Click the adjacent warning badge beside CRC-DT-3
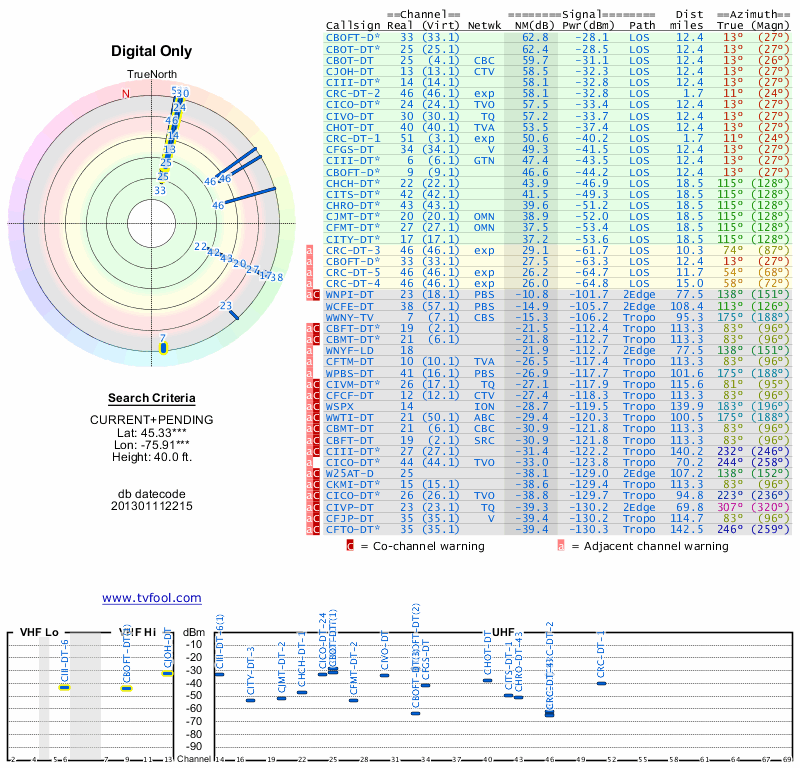Image resolution: width=800 pixels, height=768 pixels. point(309,251)
